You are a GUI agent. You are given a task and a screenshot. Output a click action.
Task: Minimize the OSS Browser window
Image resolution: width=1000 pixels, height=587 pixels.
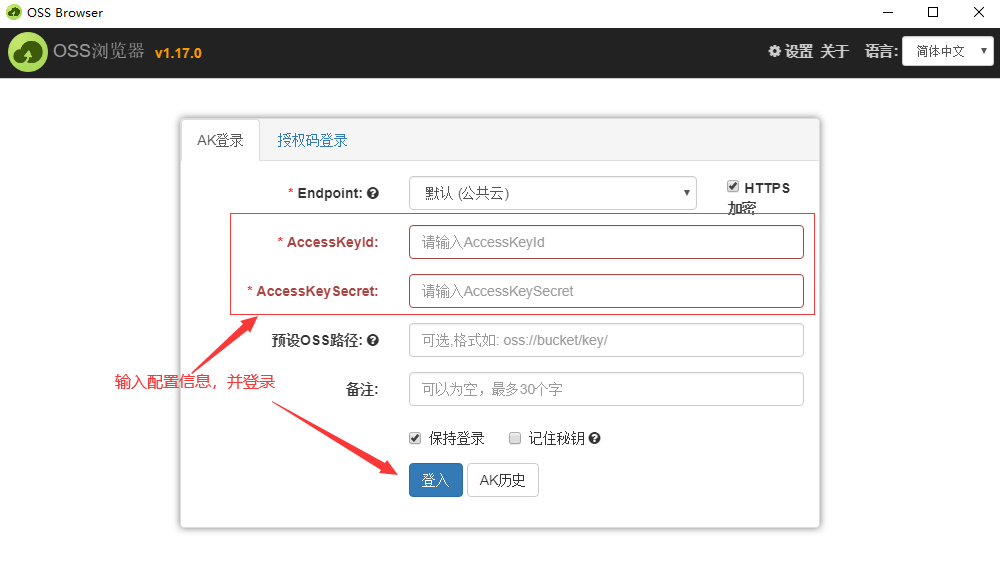click(888, 13)
